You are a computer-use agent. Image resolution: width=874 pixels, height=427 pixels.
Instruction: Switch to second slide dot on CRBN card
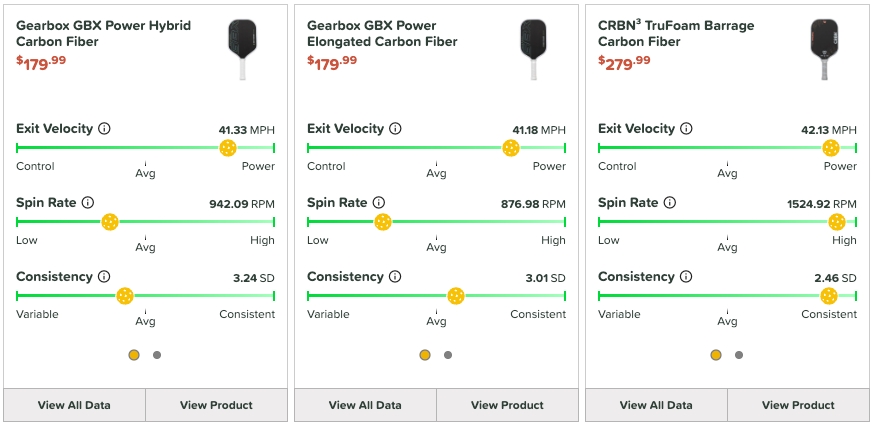[739, 355]
